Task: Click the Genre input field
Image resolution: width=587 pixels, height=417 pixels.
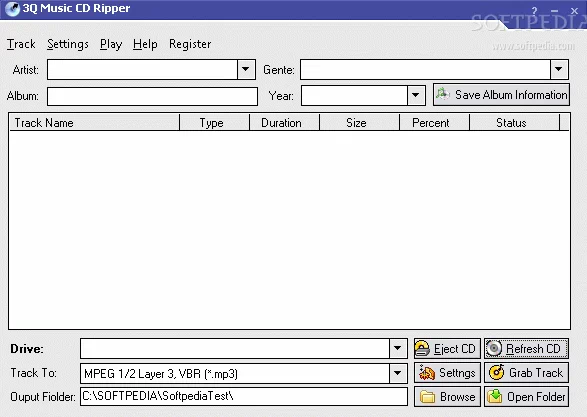Action: (426, 69)
